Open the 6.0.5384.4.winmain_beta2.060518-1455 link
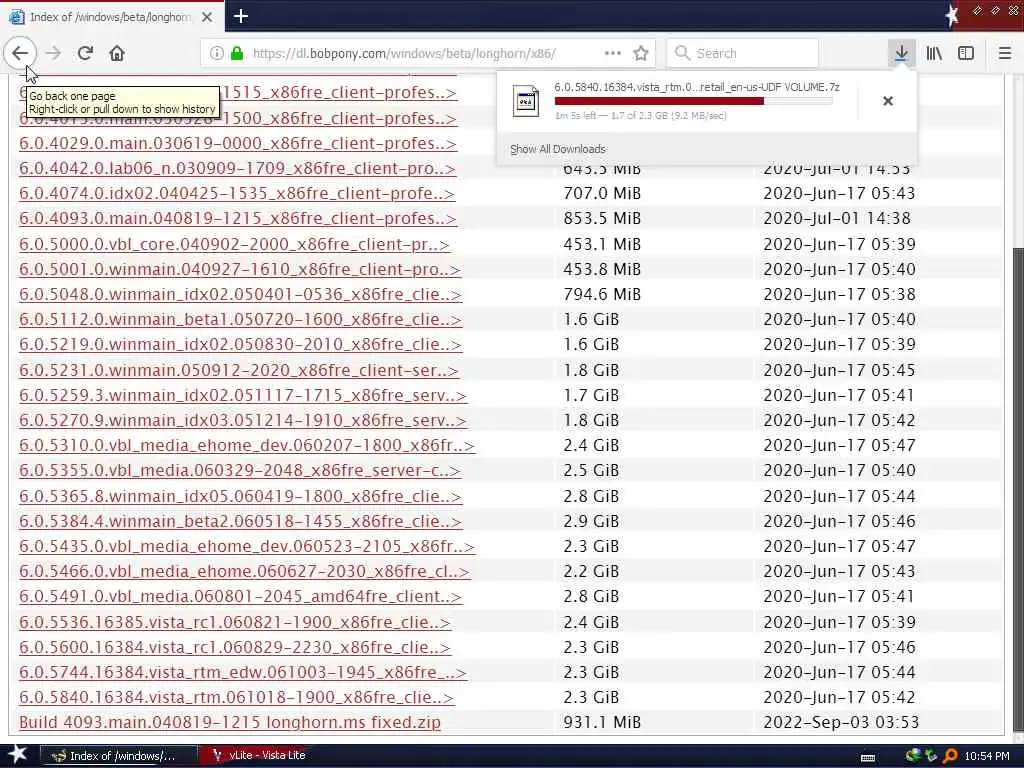1024x768 pixels. [x=240, y=521]
